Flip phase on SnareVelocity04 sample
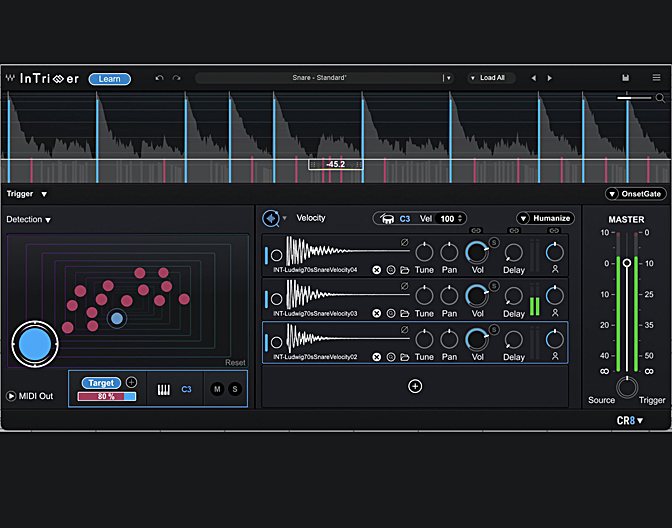The image size is (672, 528). [404, 242]
